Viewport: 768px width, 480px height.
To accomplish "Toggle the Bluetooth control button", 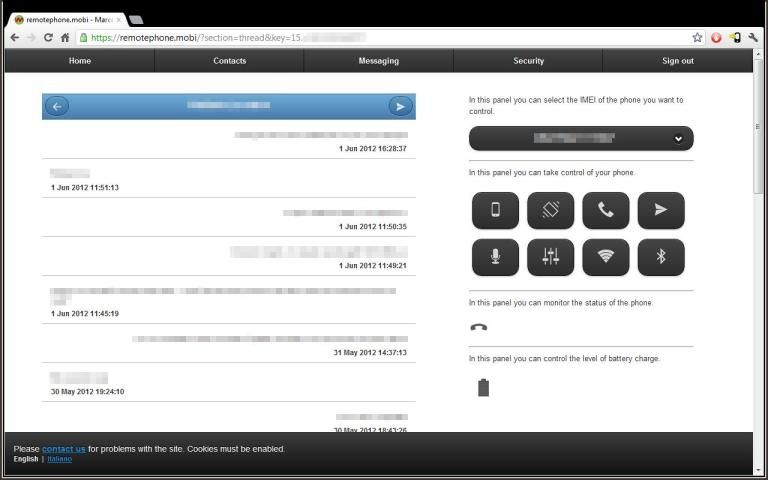I will pos(660,257).
